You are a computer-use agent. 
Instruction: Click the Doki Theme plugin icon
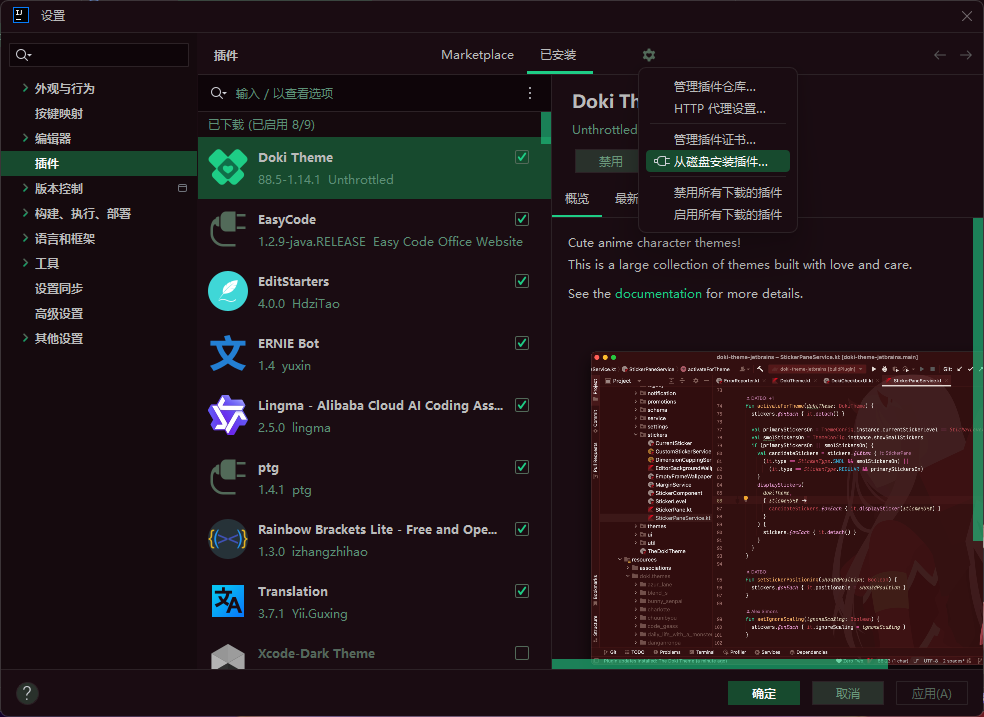[227, 167]
